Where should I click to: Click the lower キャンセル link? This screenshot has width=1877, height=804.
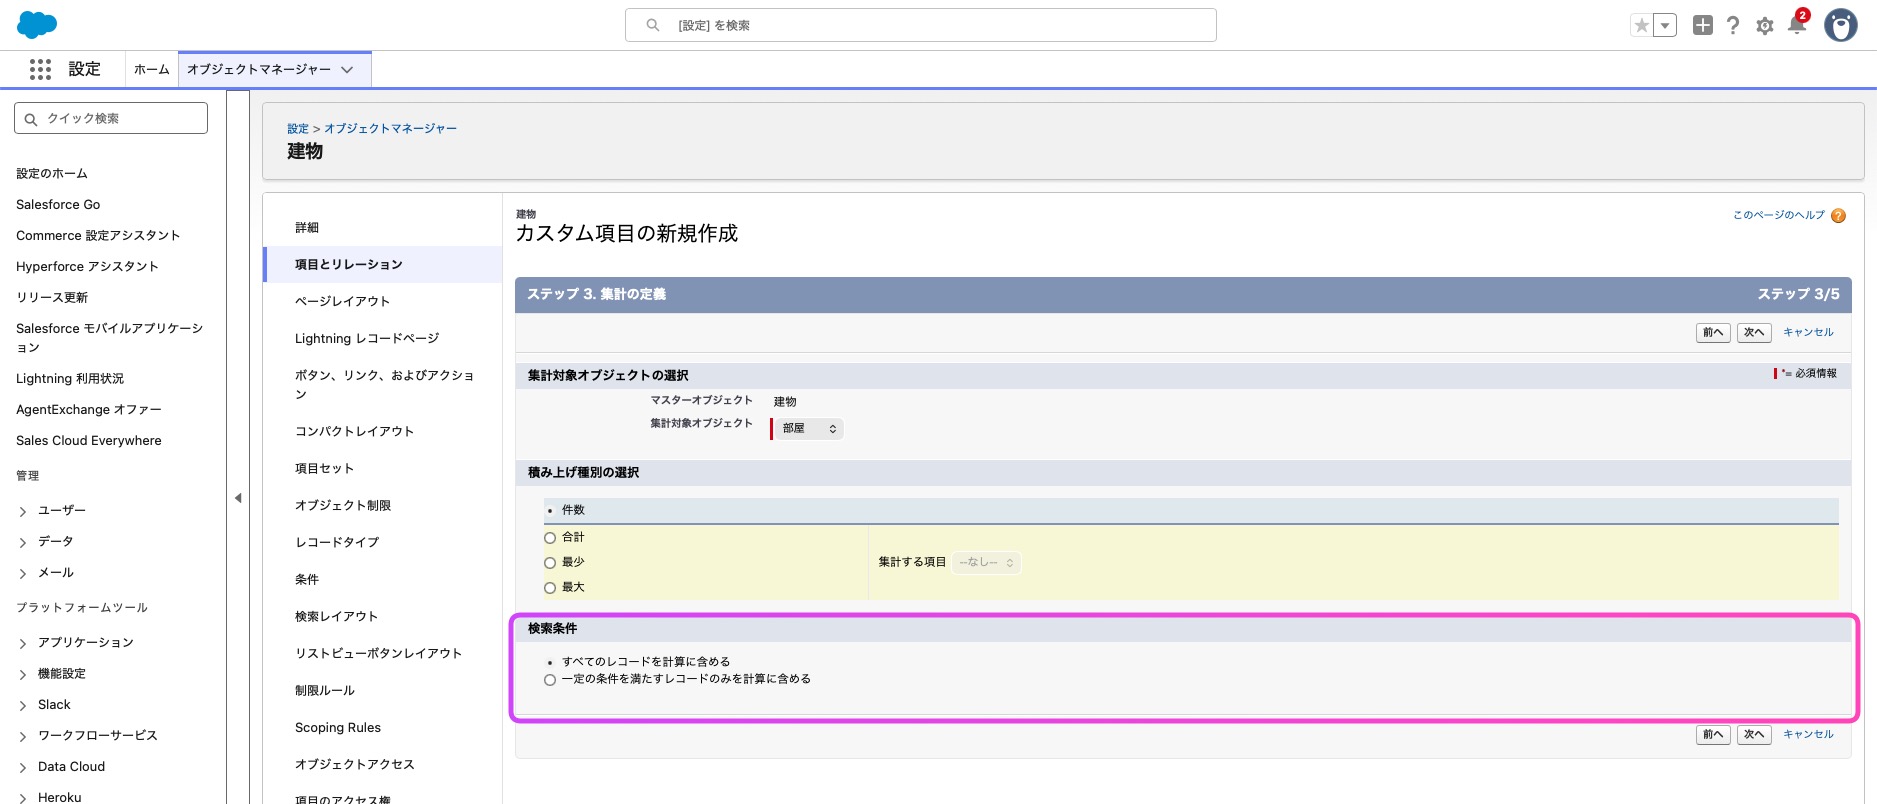[1808, 734]
